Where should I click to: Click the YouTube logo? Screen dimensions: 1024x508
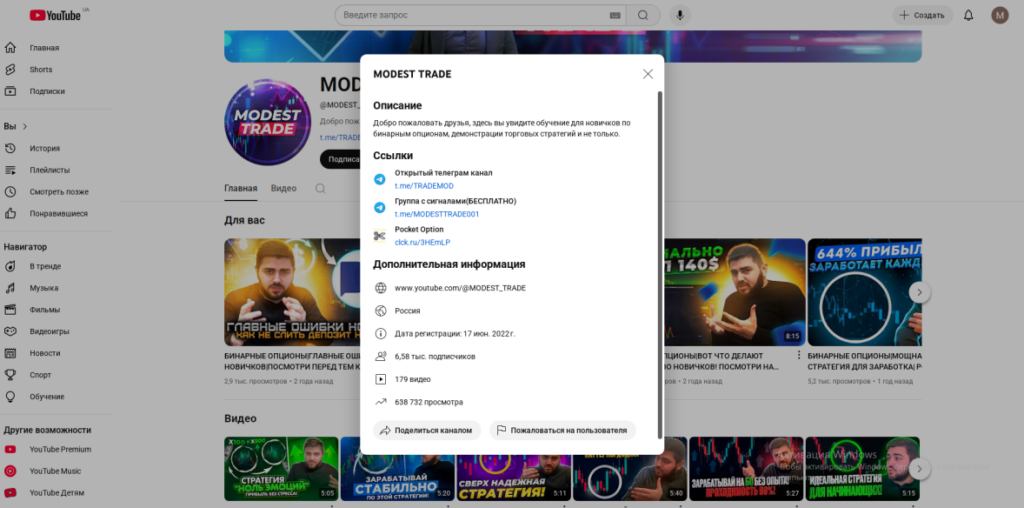click(56, 15)
